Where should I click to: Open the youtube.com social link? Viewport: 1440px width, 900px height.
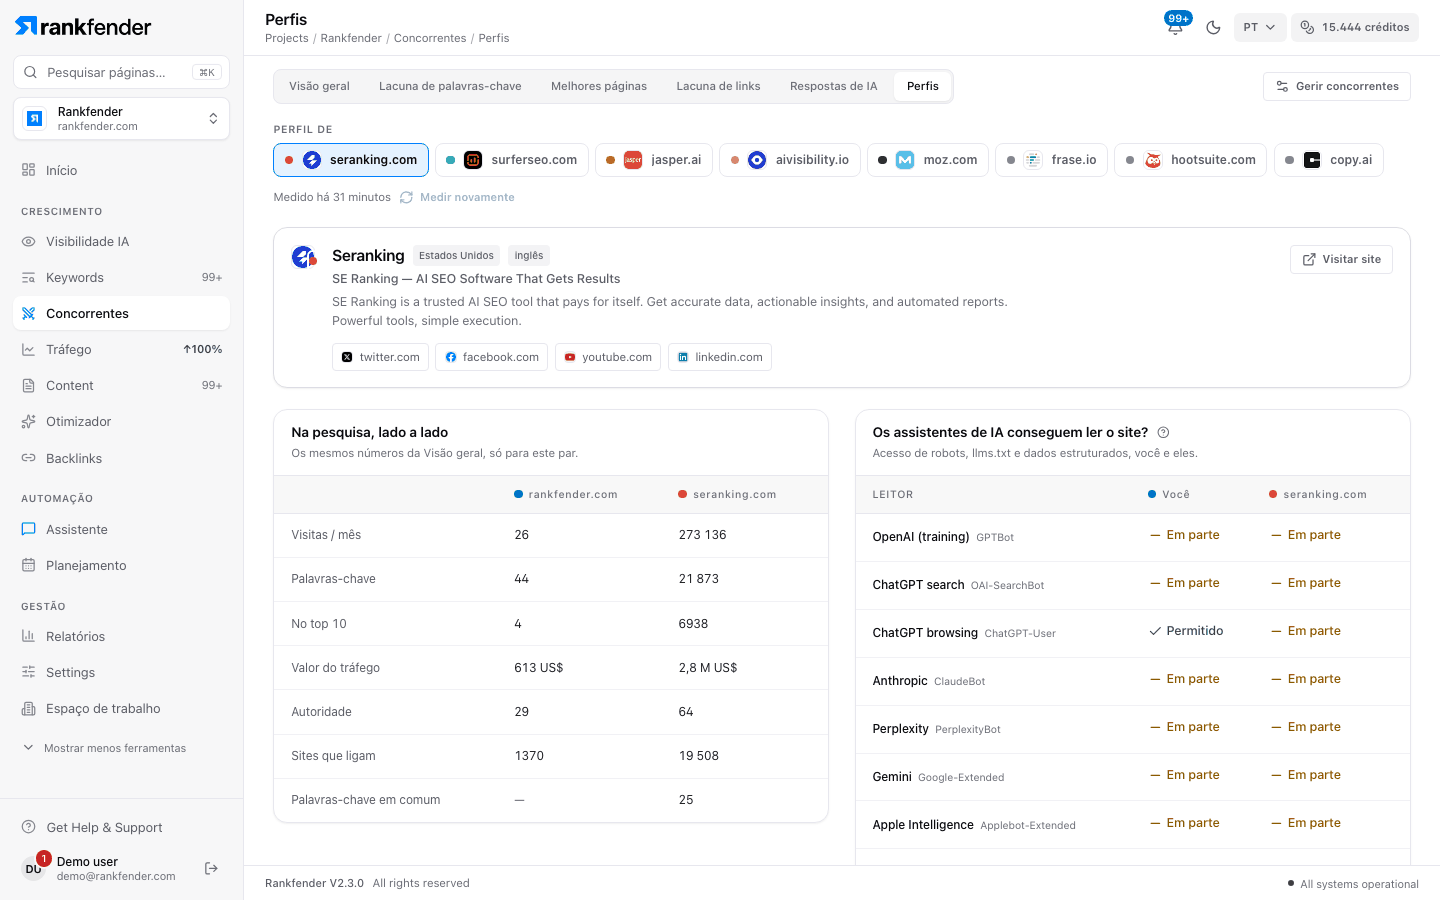click(608, 357)
